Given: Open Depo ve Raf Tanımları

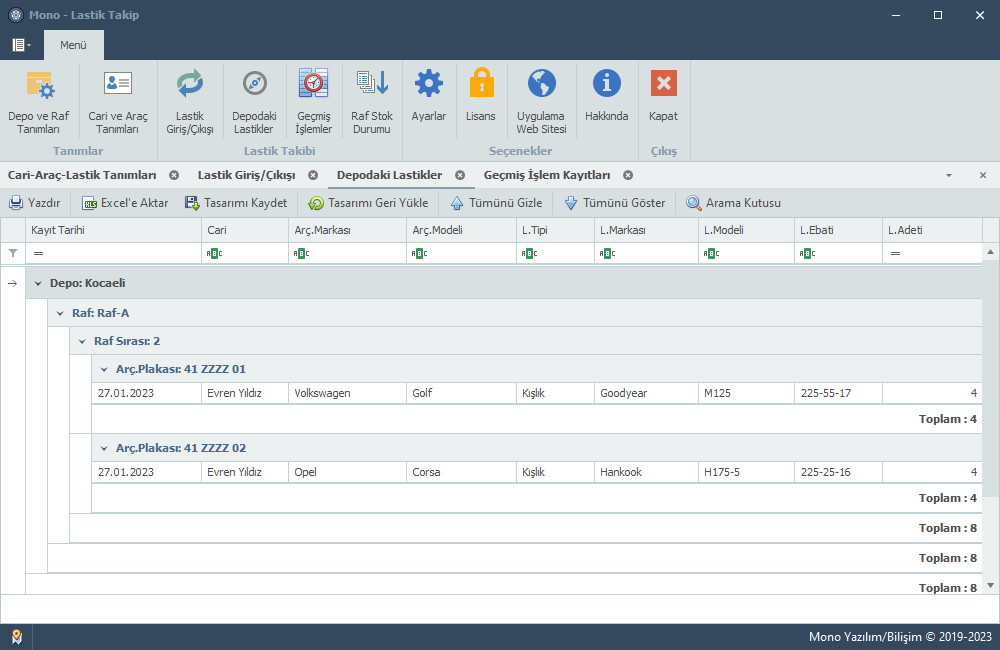Looking at the screenshot, I should (39, 100).
